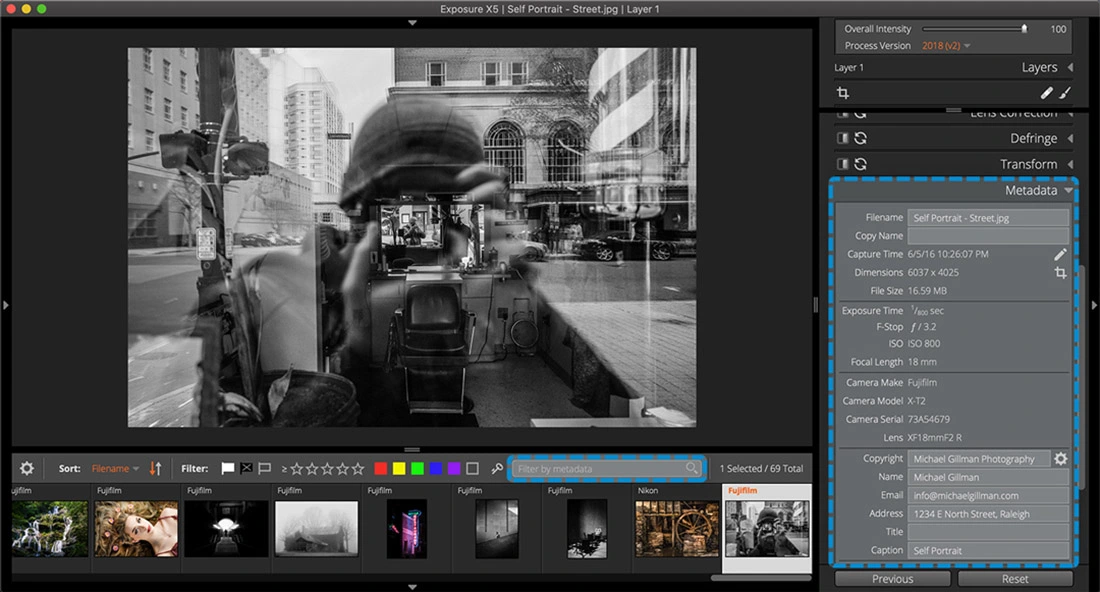Select the brush tool in Layers panel

pos(1064,93)
